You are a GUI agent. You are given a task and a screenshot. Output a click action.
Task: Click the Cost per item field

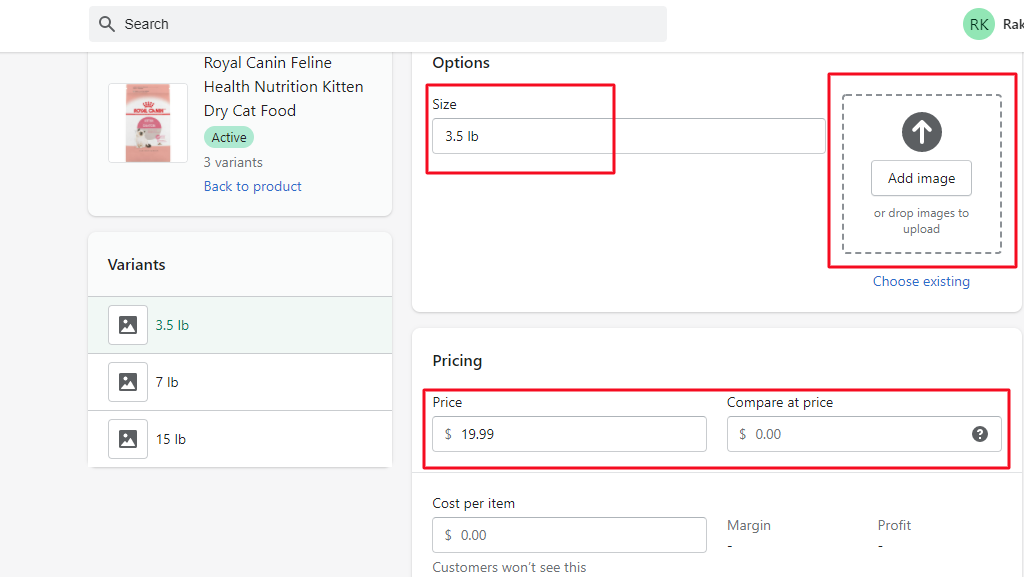(x=568, y=534)
